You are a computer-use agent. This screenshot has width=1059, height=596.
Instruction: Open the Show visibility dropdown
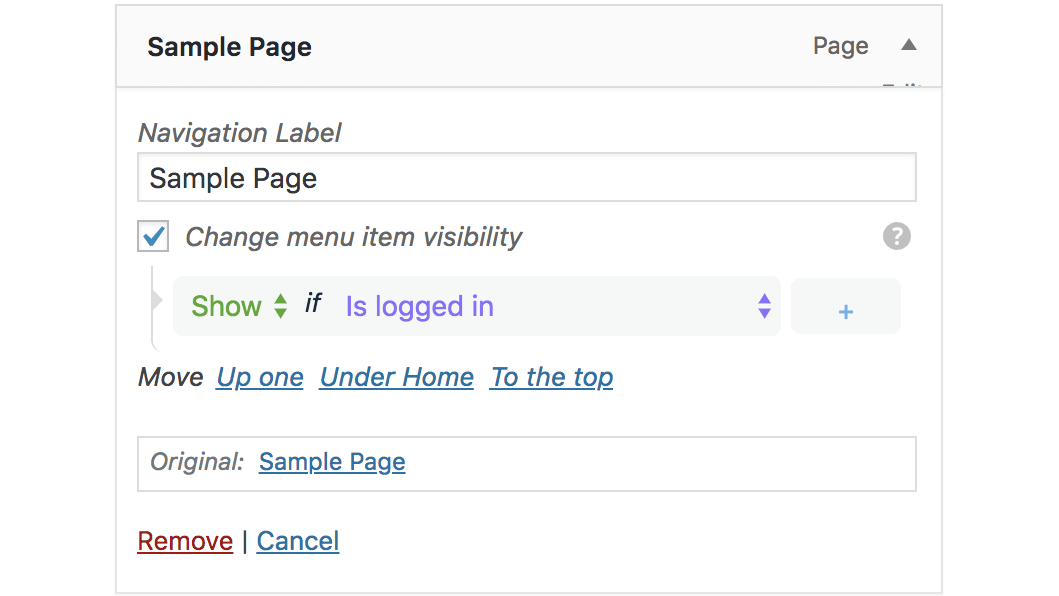pos(239,306)
